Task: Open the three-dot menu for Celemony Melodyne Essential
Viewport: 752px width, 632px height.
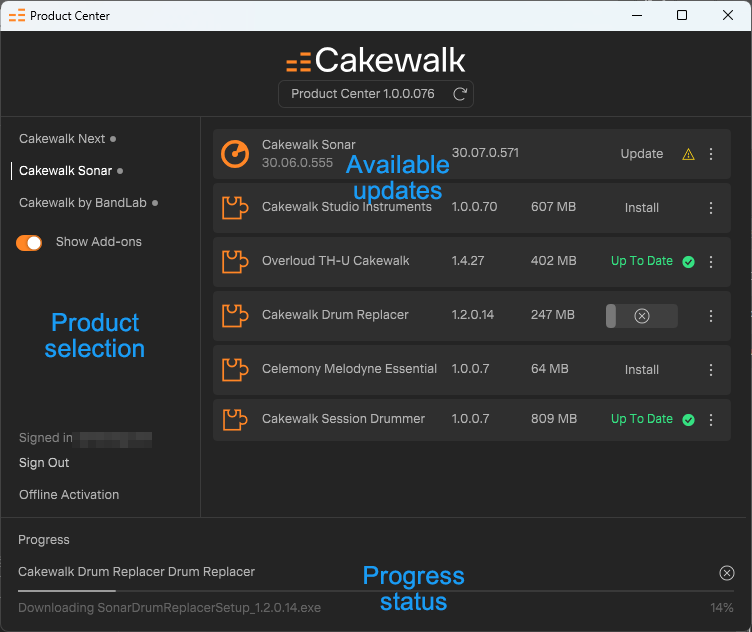Action: [711, 370]
